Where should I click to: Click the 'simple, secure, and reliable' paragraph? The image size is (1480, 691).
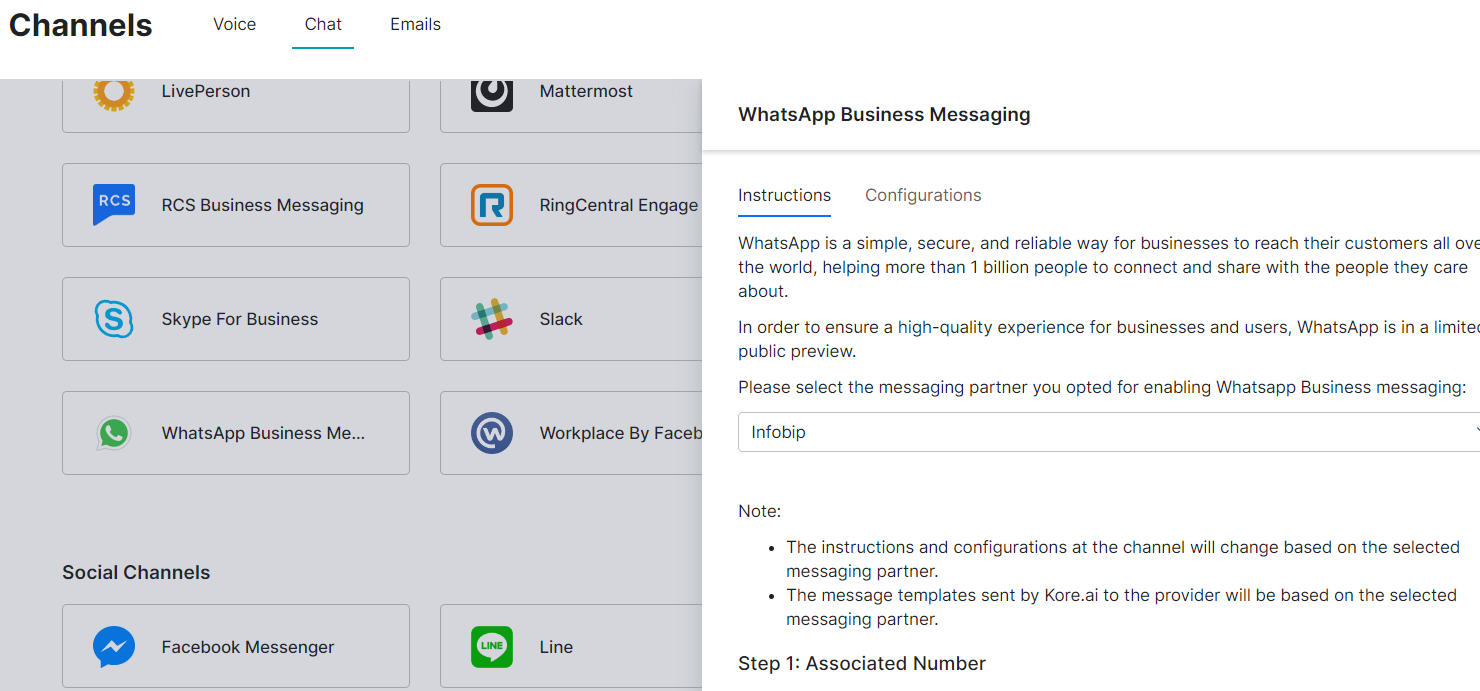pos(1109,267)
